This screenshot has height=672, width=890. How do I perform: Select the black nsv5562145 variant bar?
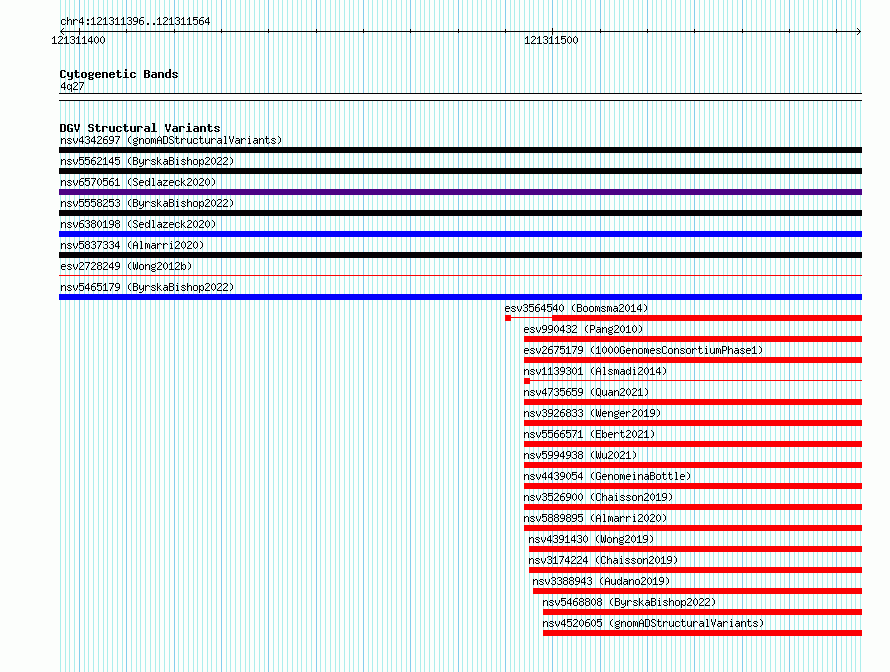[x=460, y=171]
